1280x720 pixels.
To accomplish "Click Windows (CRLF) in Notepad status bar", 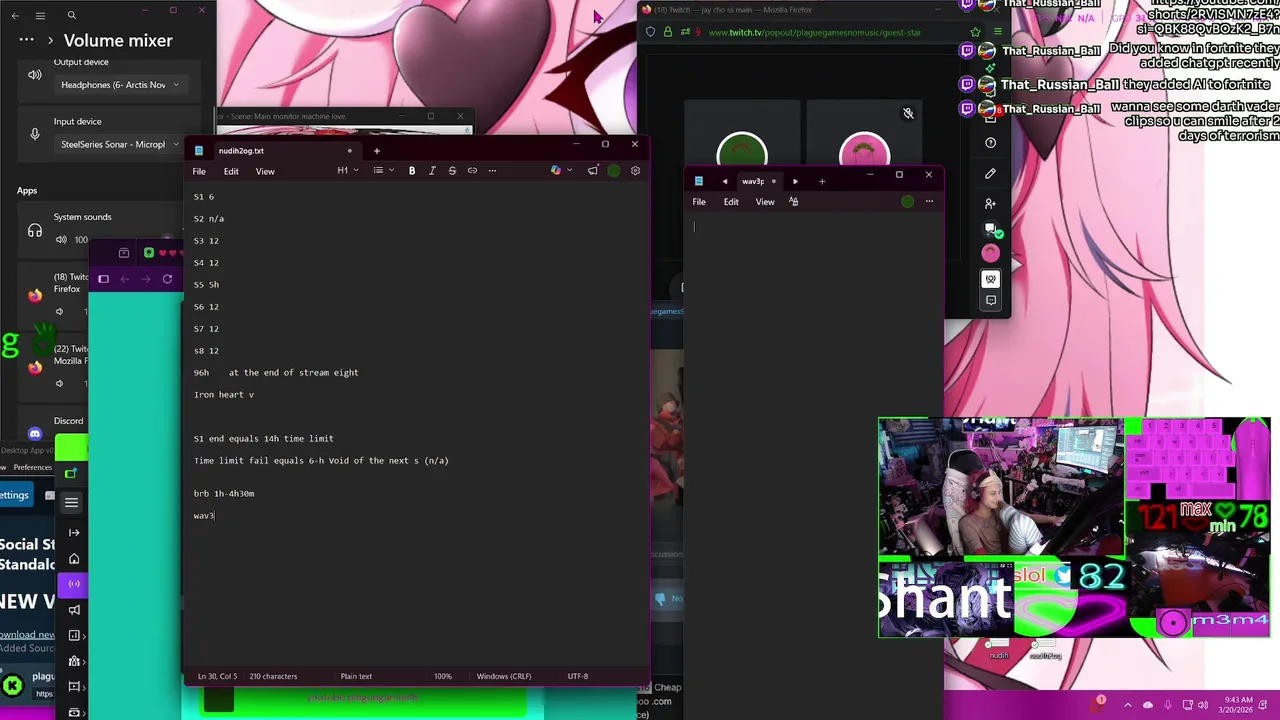I will [x=504, y=676].
